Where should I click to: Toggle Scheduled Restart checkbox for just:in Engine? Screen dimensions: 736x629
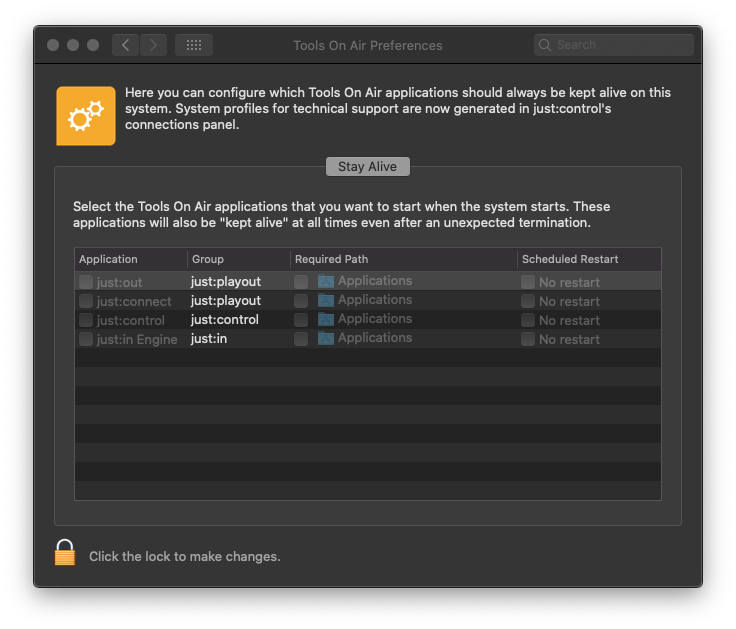pos(528,338)
